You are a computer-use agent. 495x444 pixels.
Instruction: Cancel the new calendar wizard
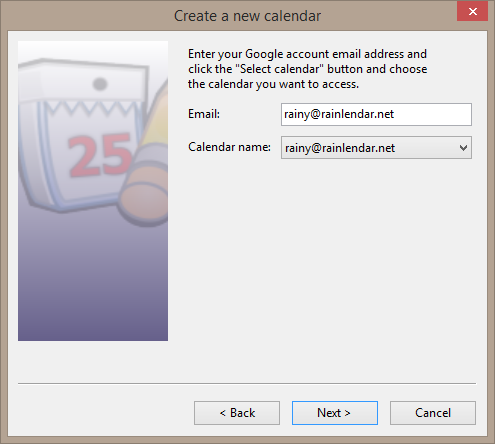click(x=433, y=413)
